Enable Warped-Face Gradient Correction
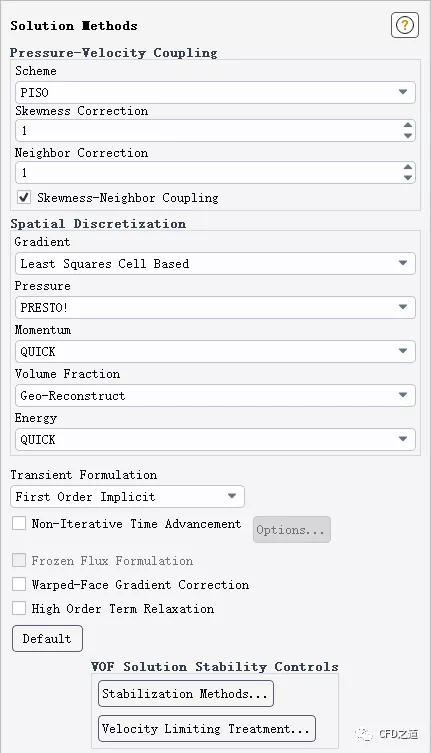The height and width of the screenshot is (753, 431). (x=19, y=584)
